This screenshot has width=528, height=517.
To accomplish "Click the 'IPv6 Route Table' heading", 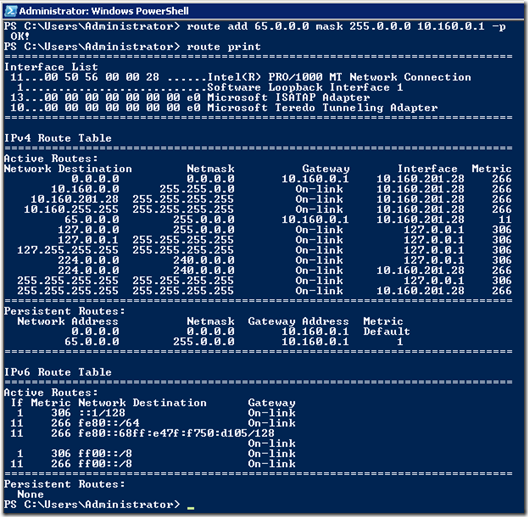I will pos(58,372).
